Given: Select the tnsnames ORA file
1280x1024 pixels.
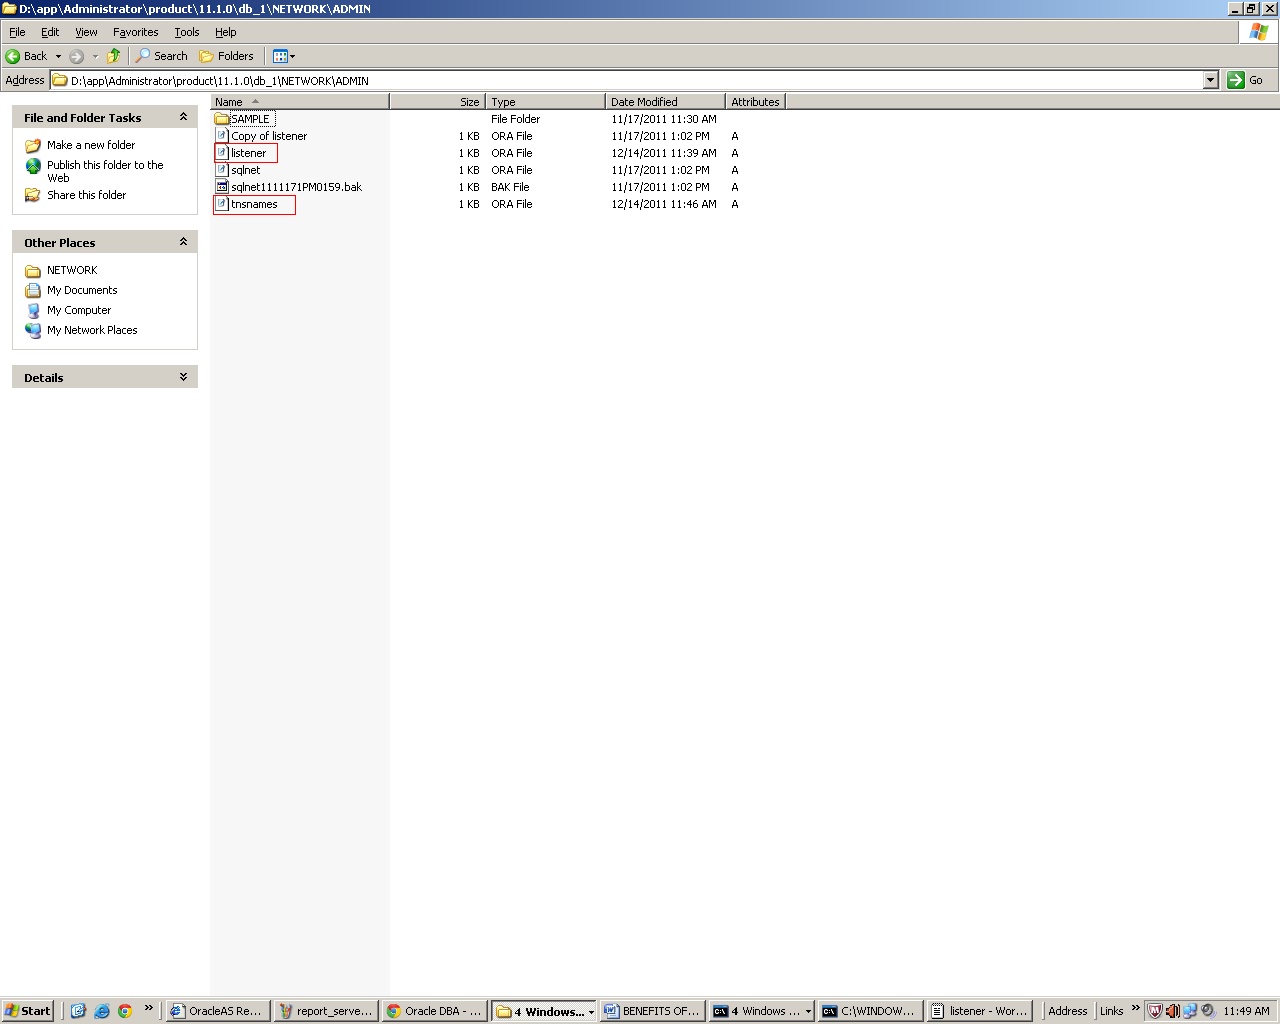Looking at the screenshot, I should 255,204.
